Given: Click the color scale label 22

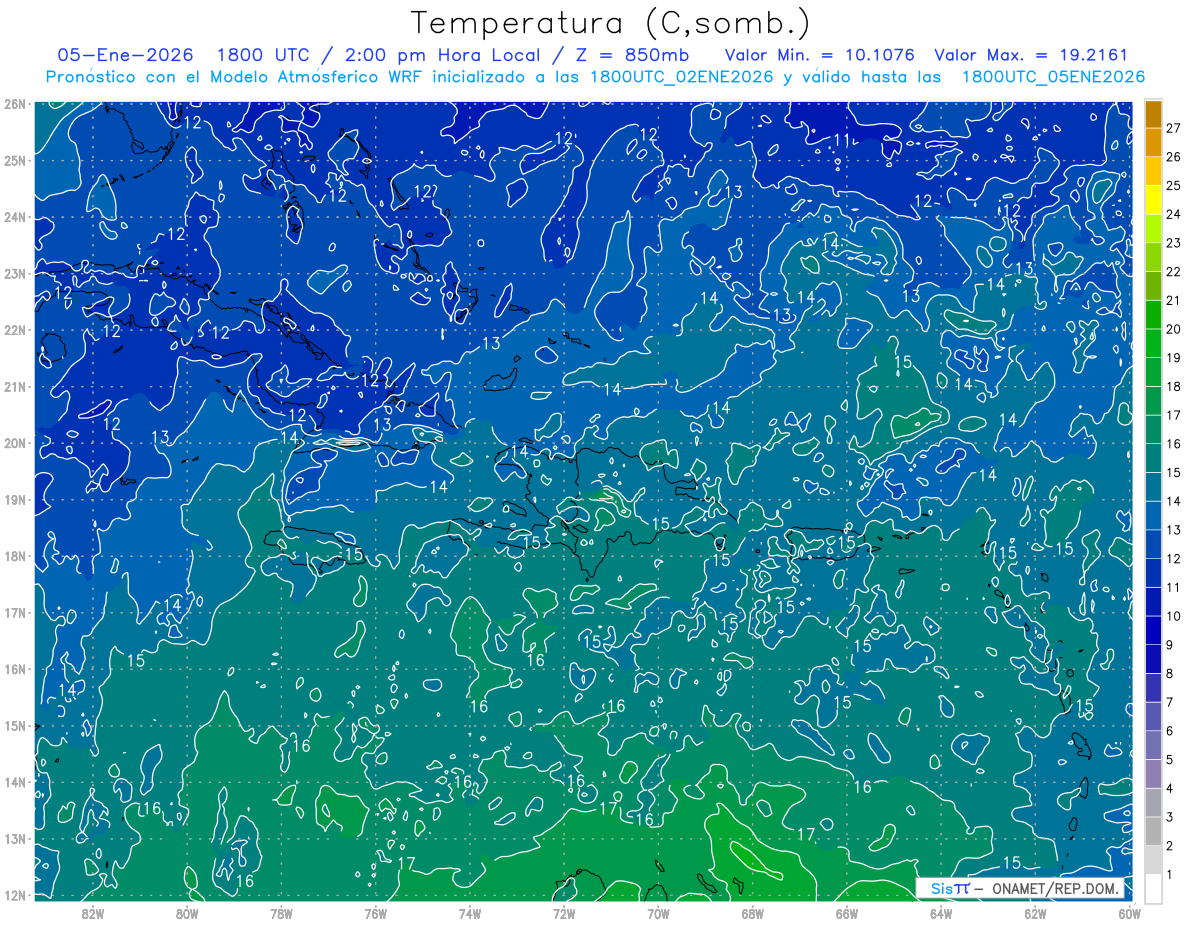Looking at the screenshot, I should [x=1174, y=272].
